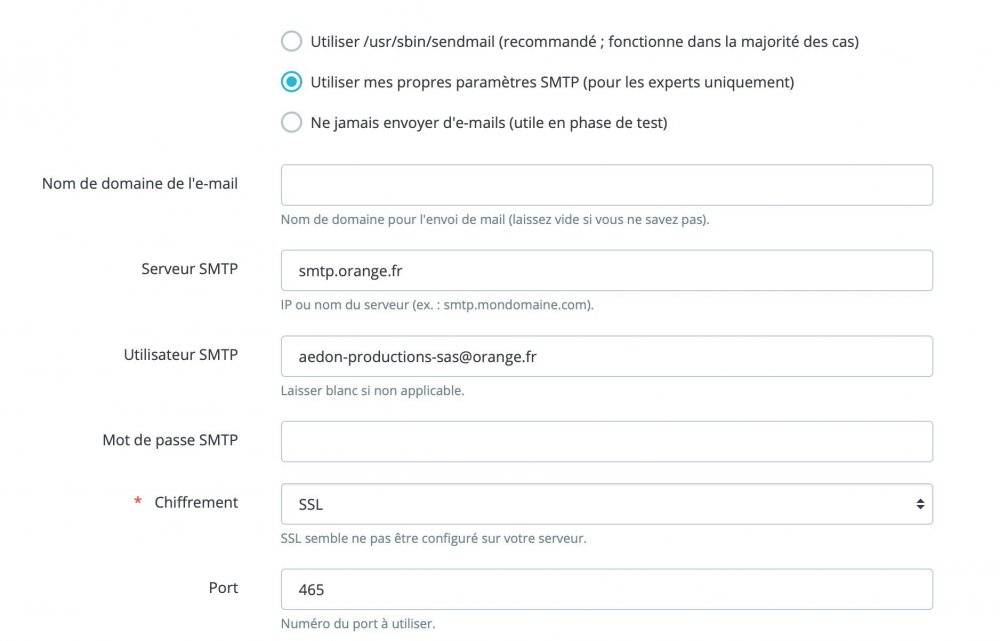Click the 'Nom de domaine de l'e-mail' label
The width and height of the screenshot is (1000, 641).
click(140, 183)
